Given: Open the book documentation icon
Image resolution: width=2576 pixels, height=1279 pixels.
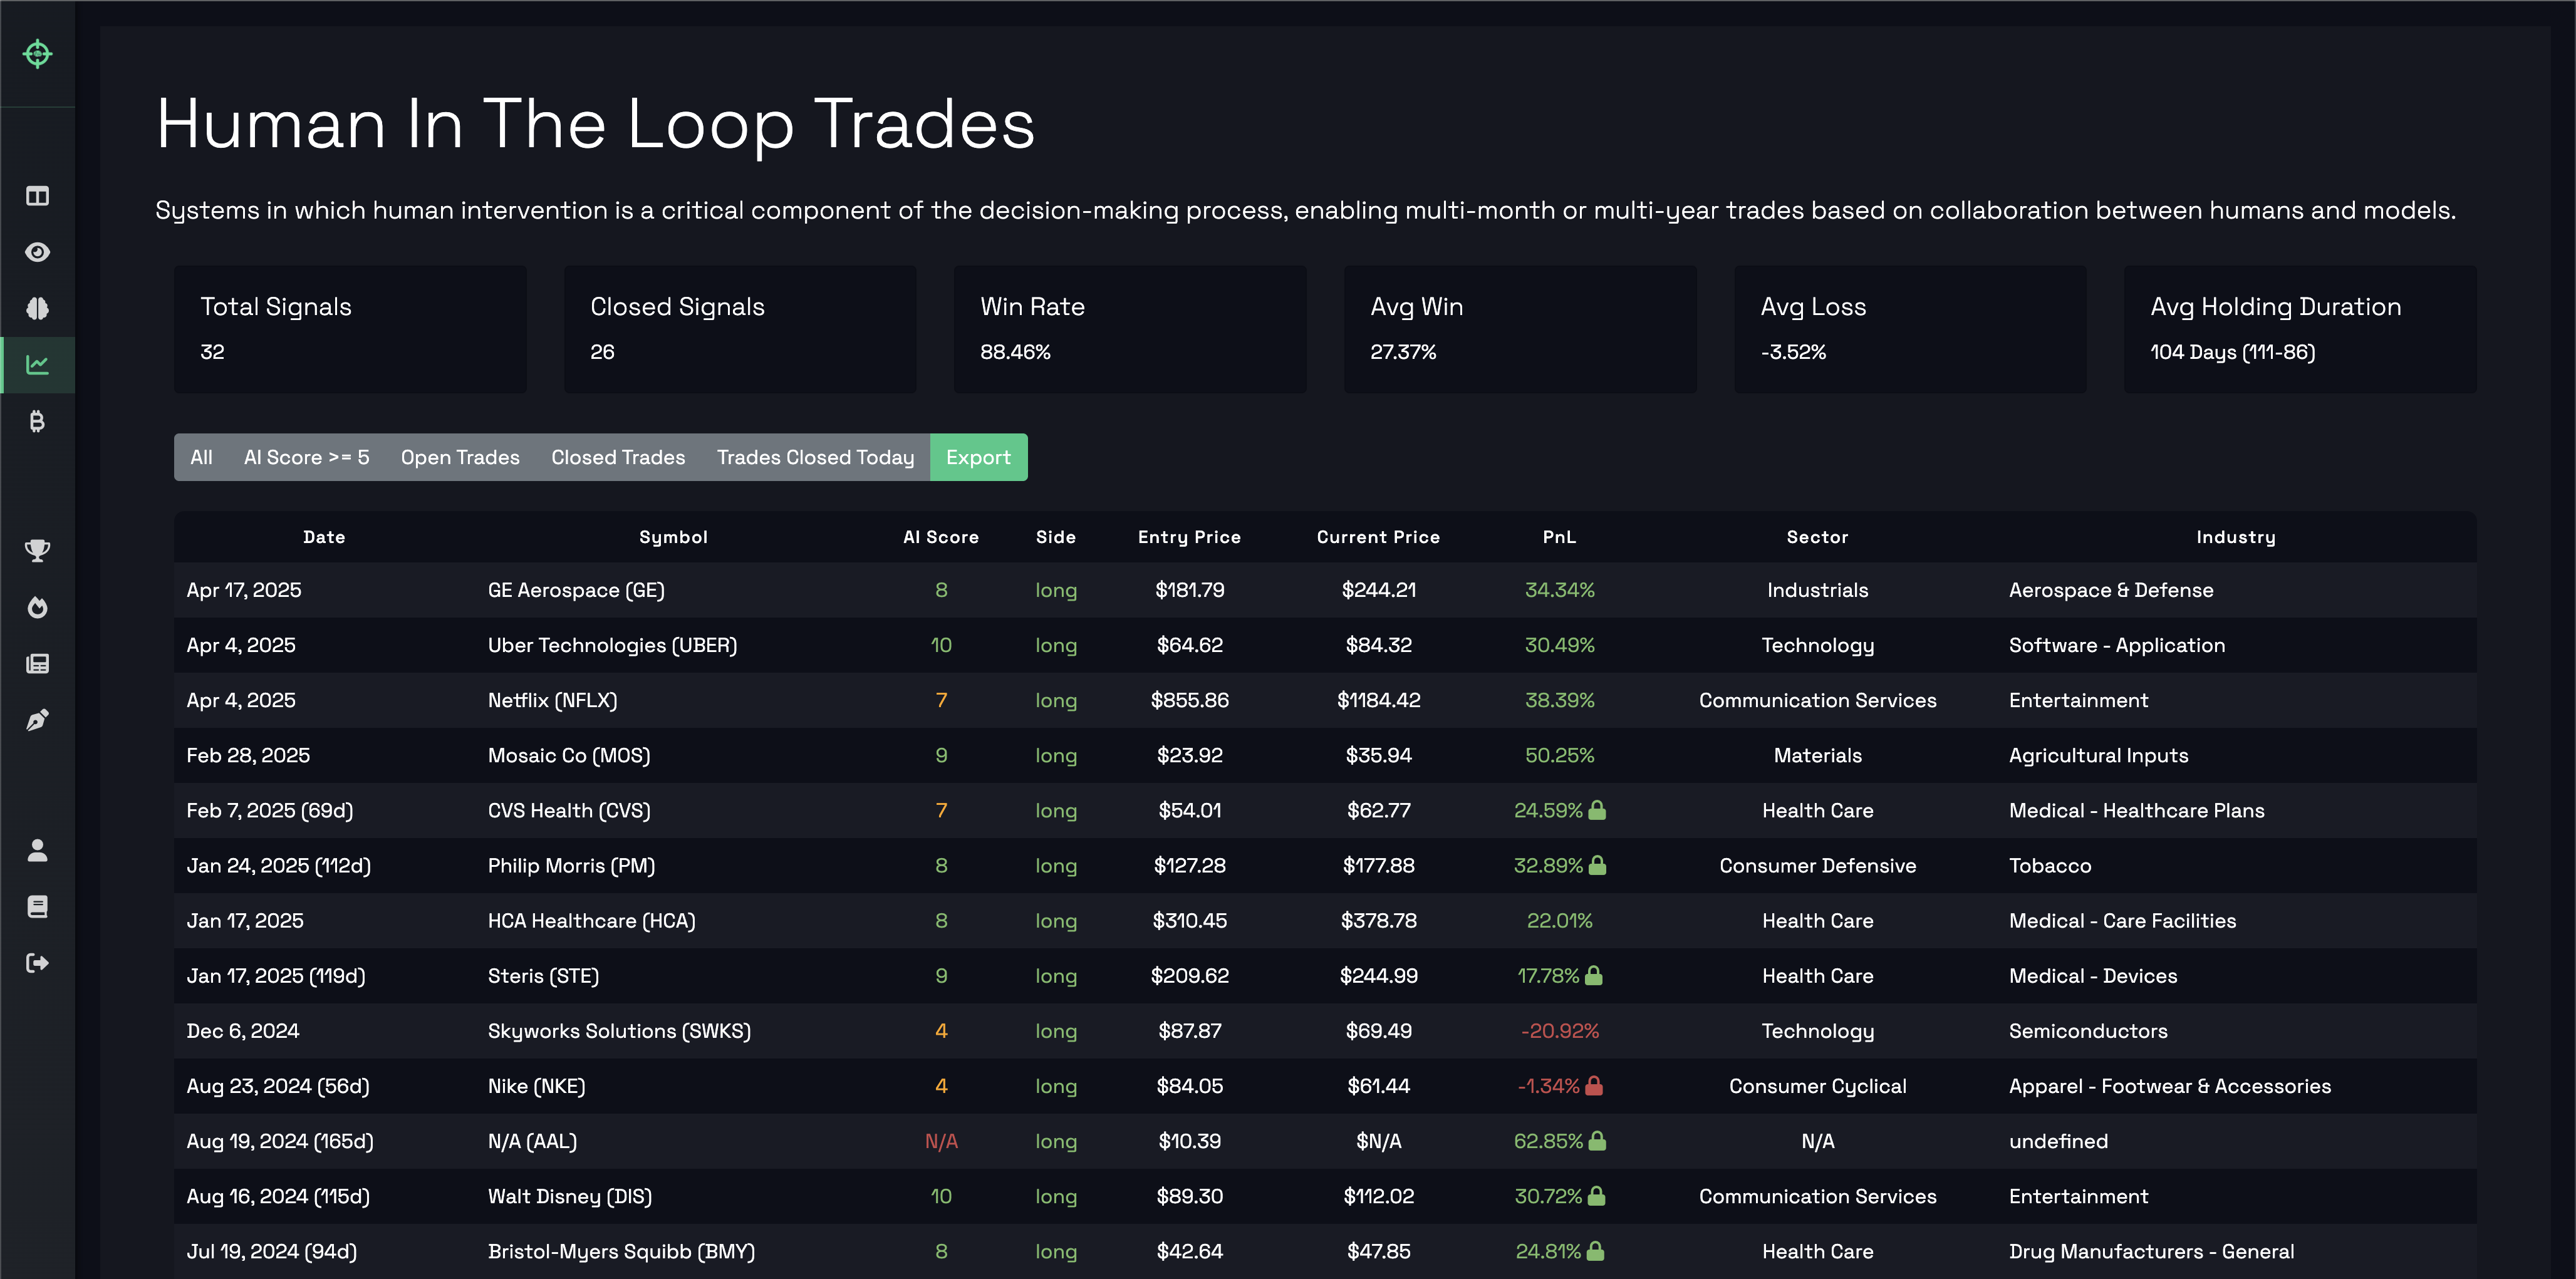Looking at the screenshot, I should click(x=37, y=906).
